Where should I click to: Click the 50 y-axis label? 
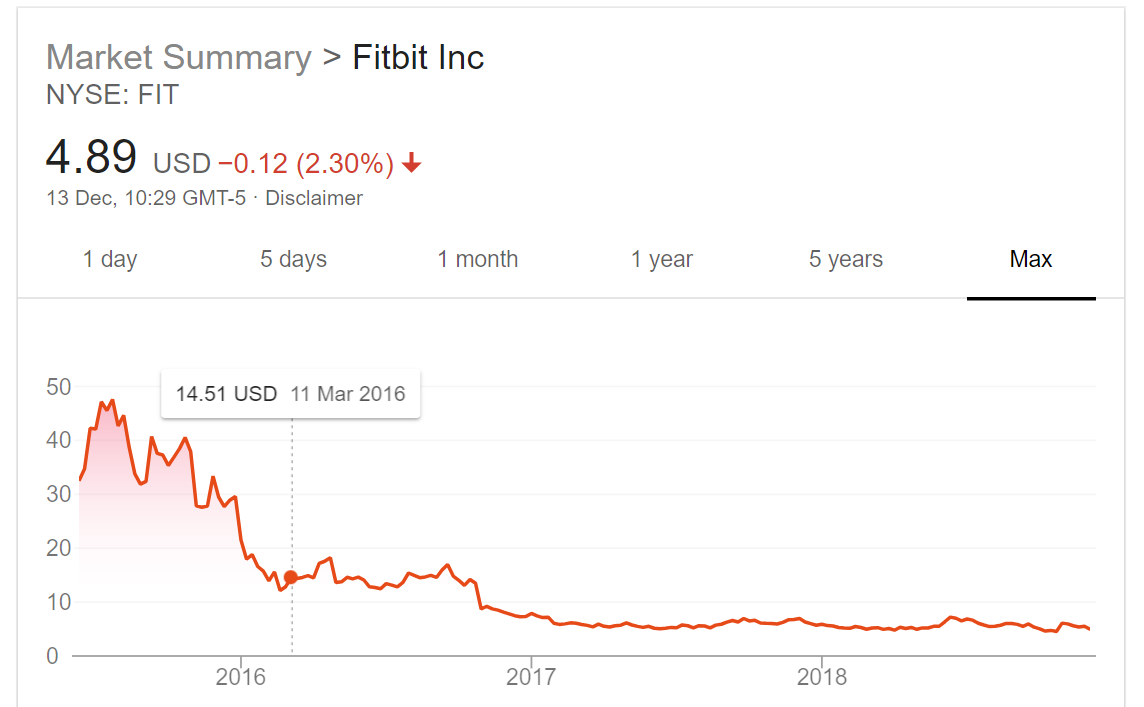click(58, 386)
